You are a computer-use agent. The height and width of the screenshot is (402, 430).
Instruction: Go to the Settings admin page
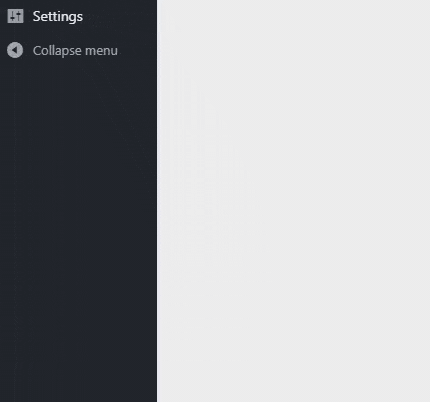click(x=78, y=16)
